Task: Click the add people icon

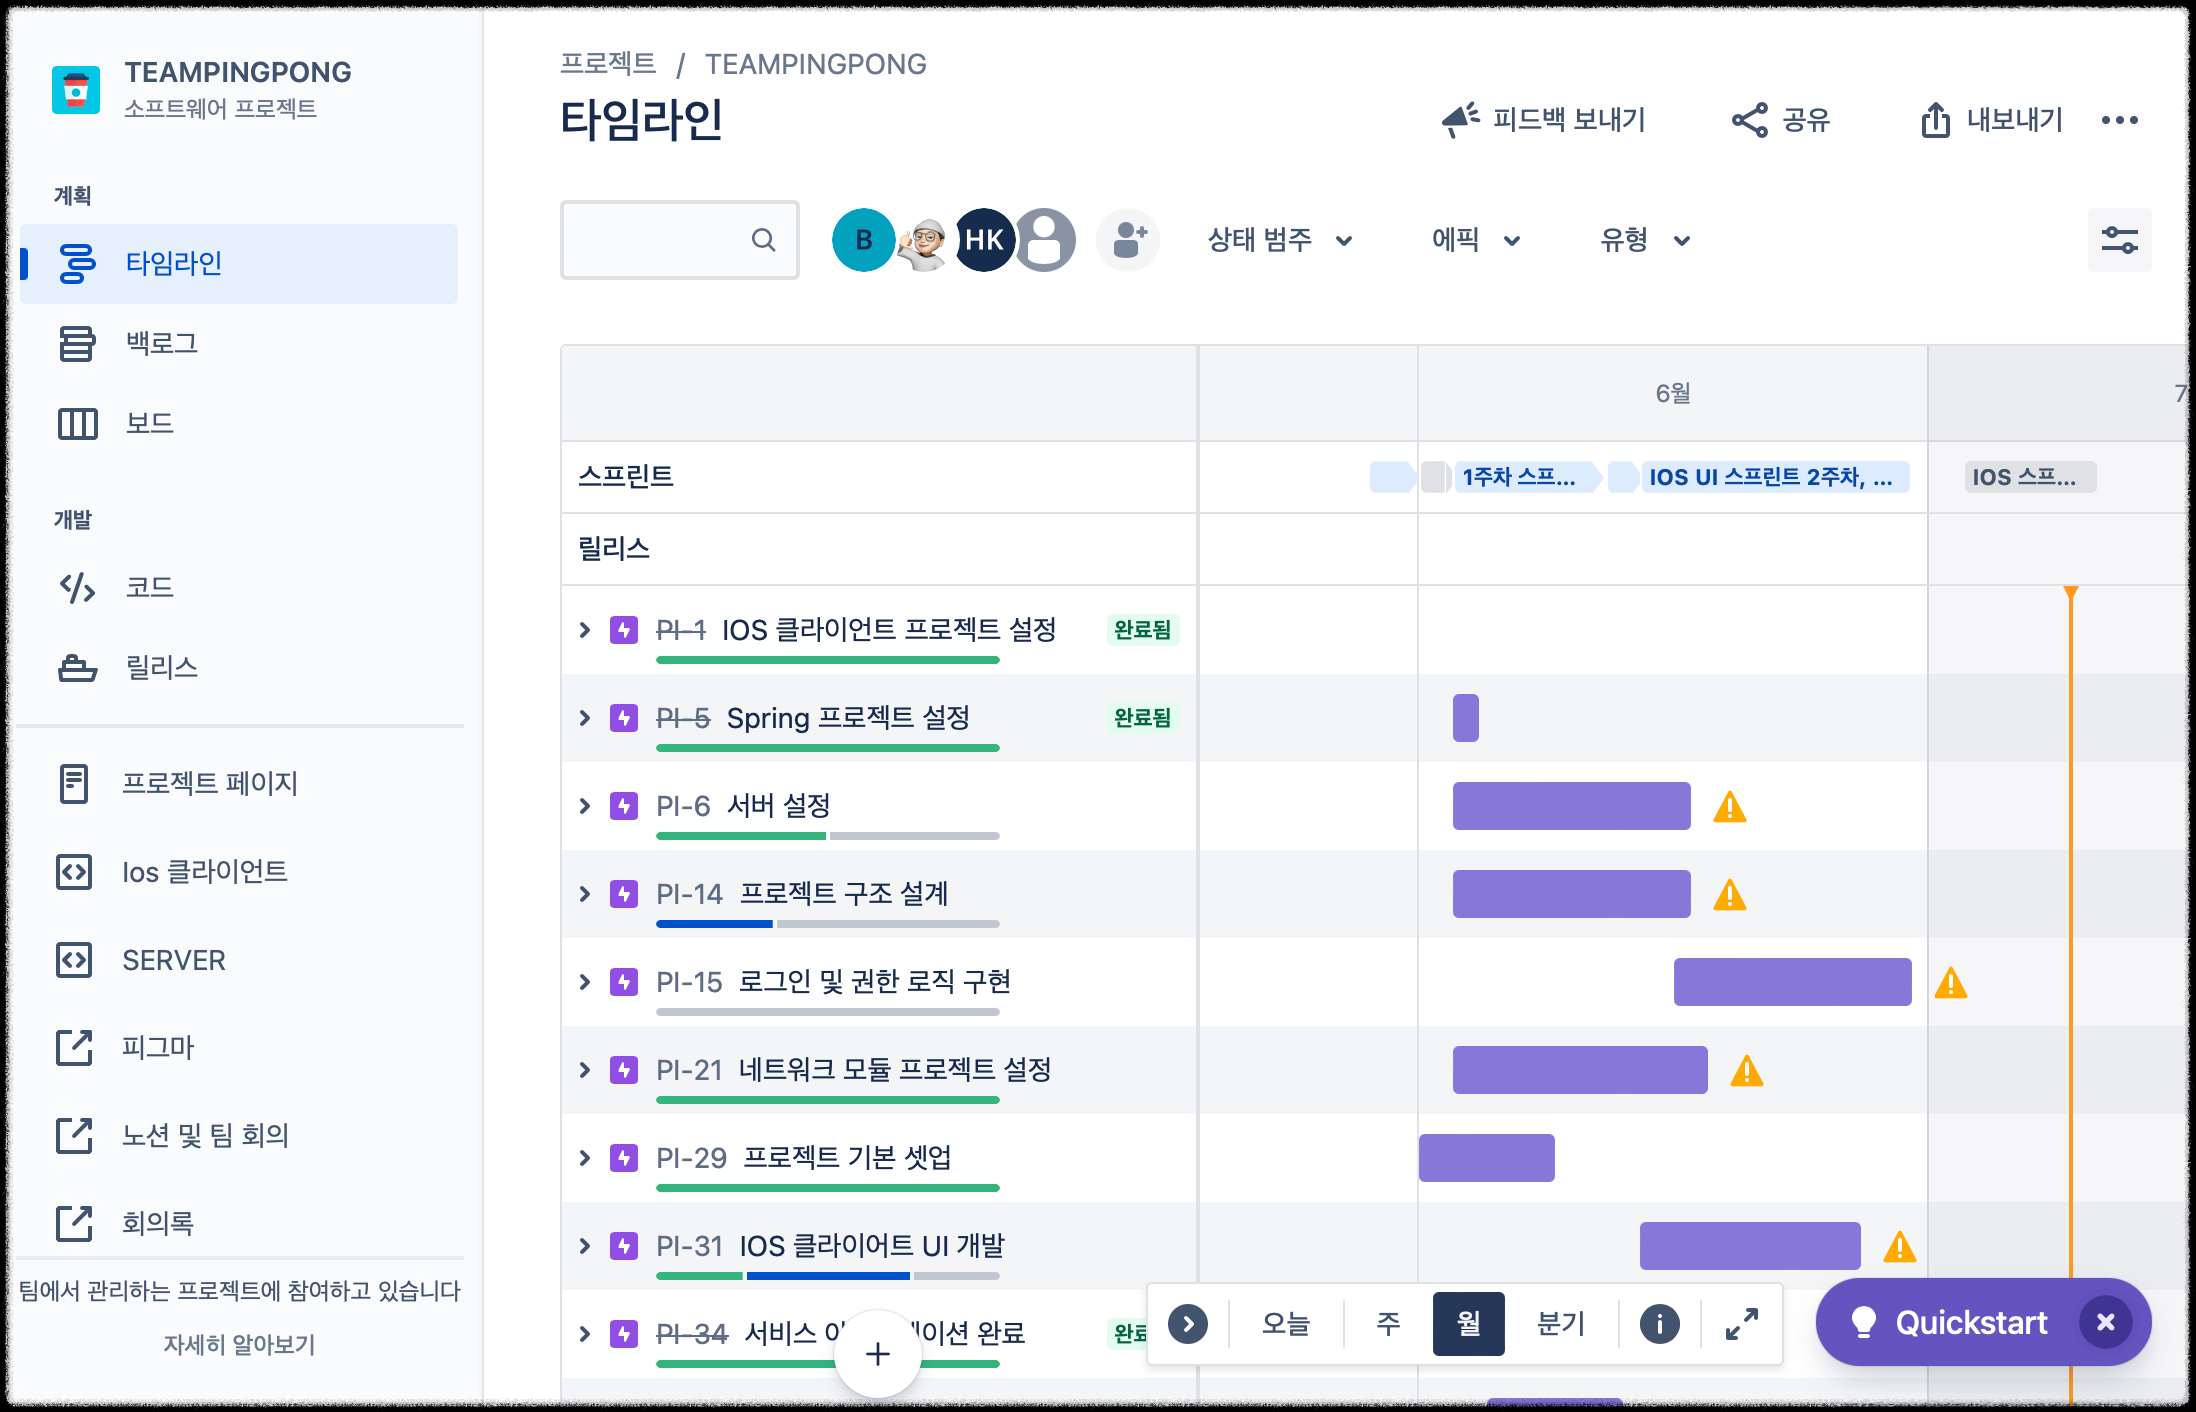Action: (x=1128, y=240)
